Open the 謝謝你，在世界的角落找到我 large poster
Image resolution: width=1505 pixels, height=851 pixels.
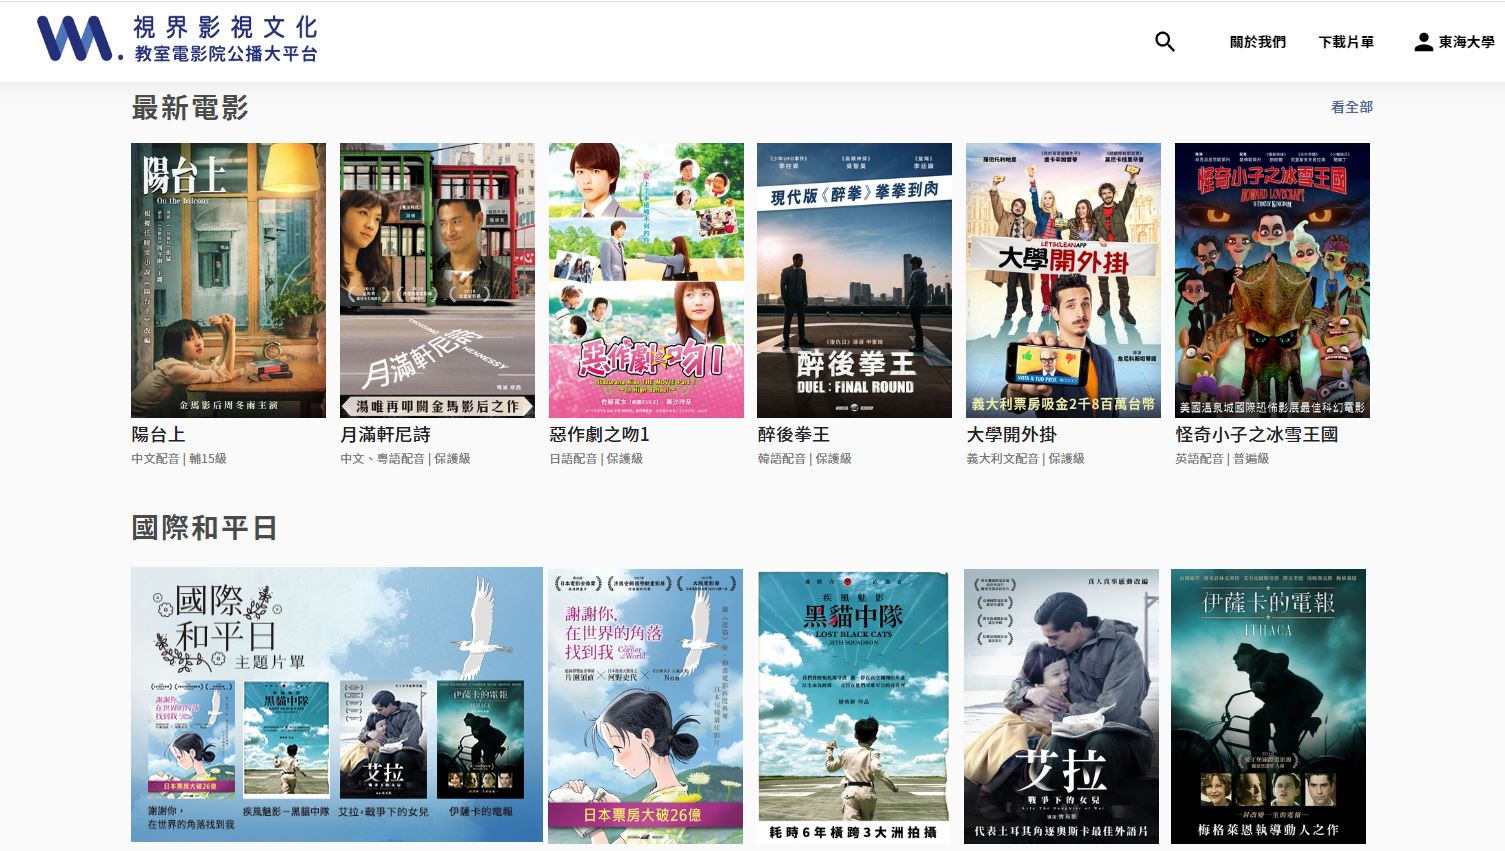[645, 706]
